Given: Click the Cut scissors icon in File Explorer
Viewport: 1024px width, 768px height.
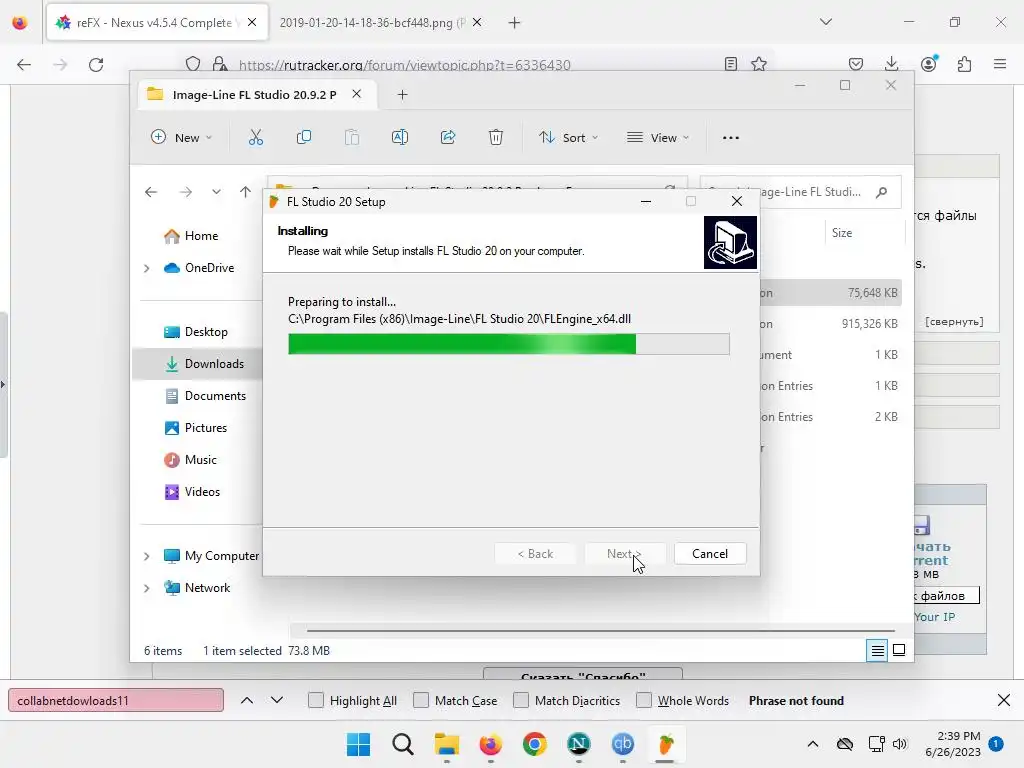Looking at the screenshot, I should click(255, 137).
